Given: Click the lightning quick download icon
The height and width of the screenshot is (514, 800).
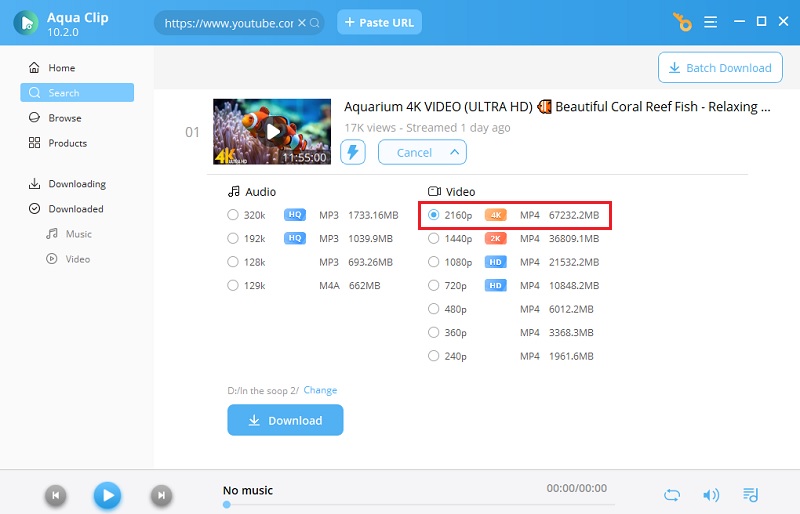Looking at the screenshot, I should click(353, 152).
